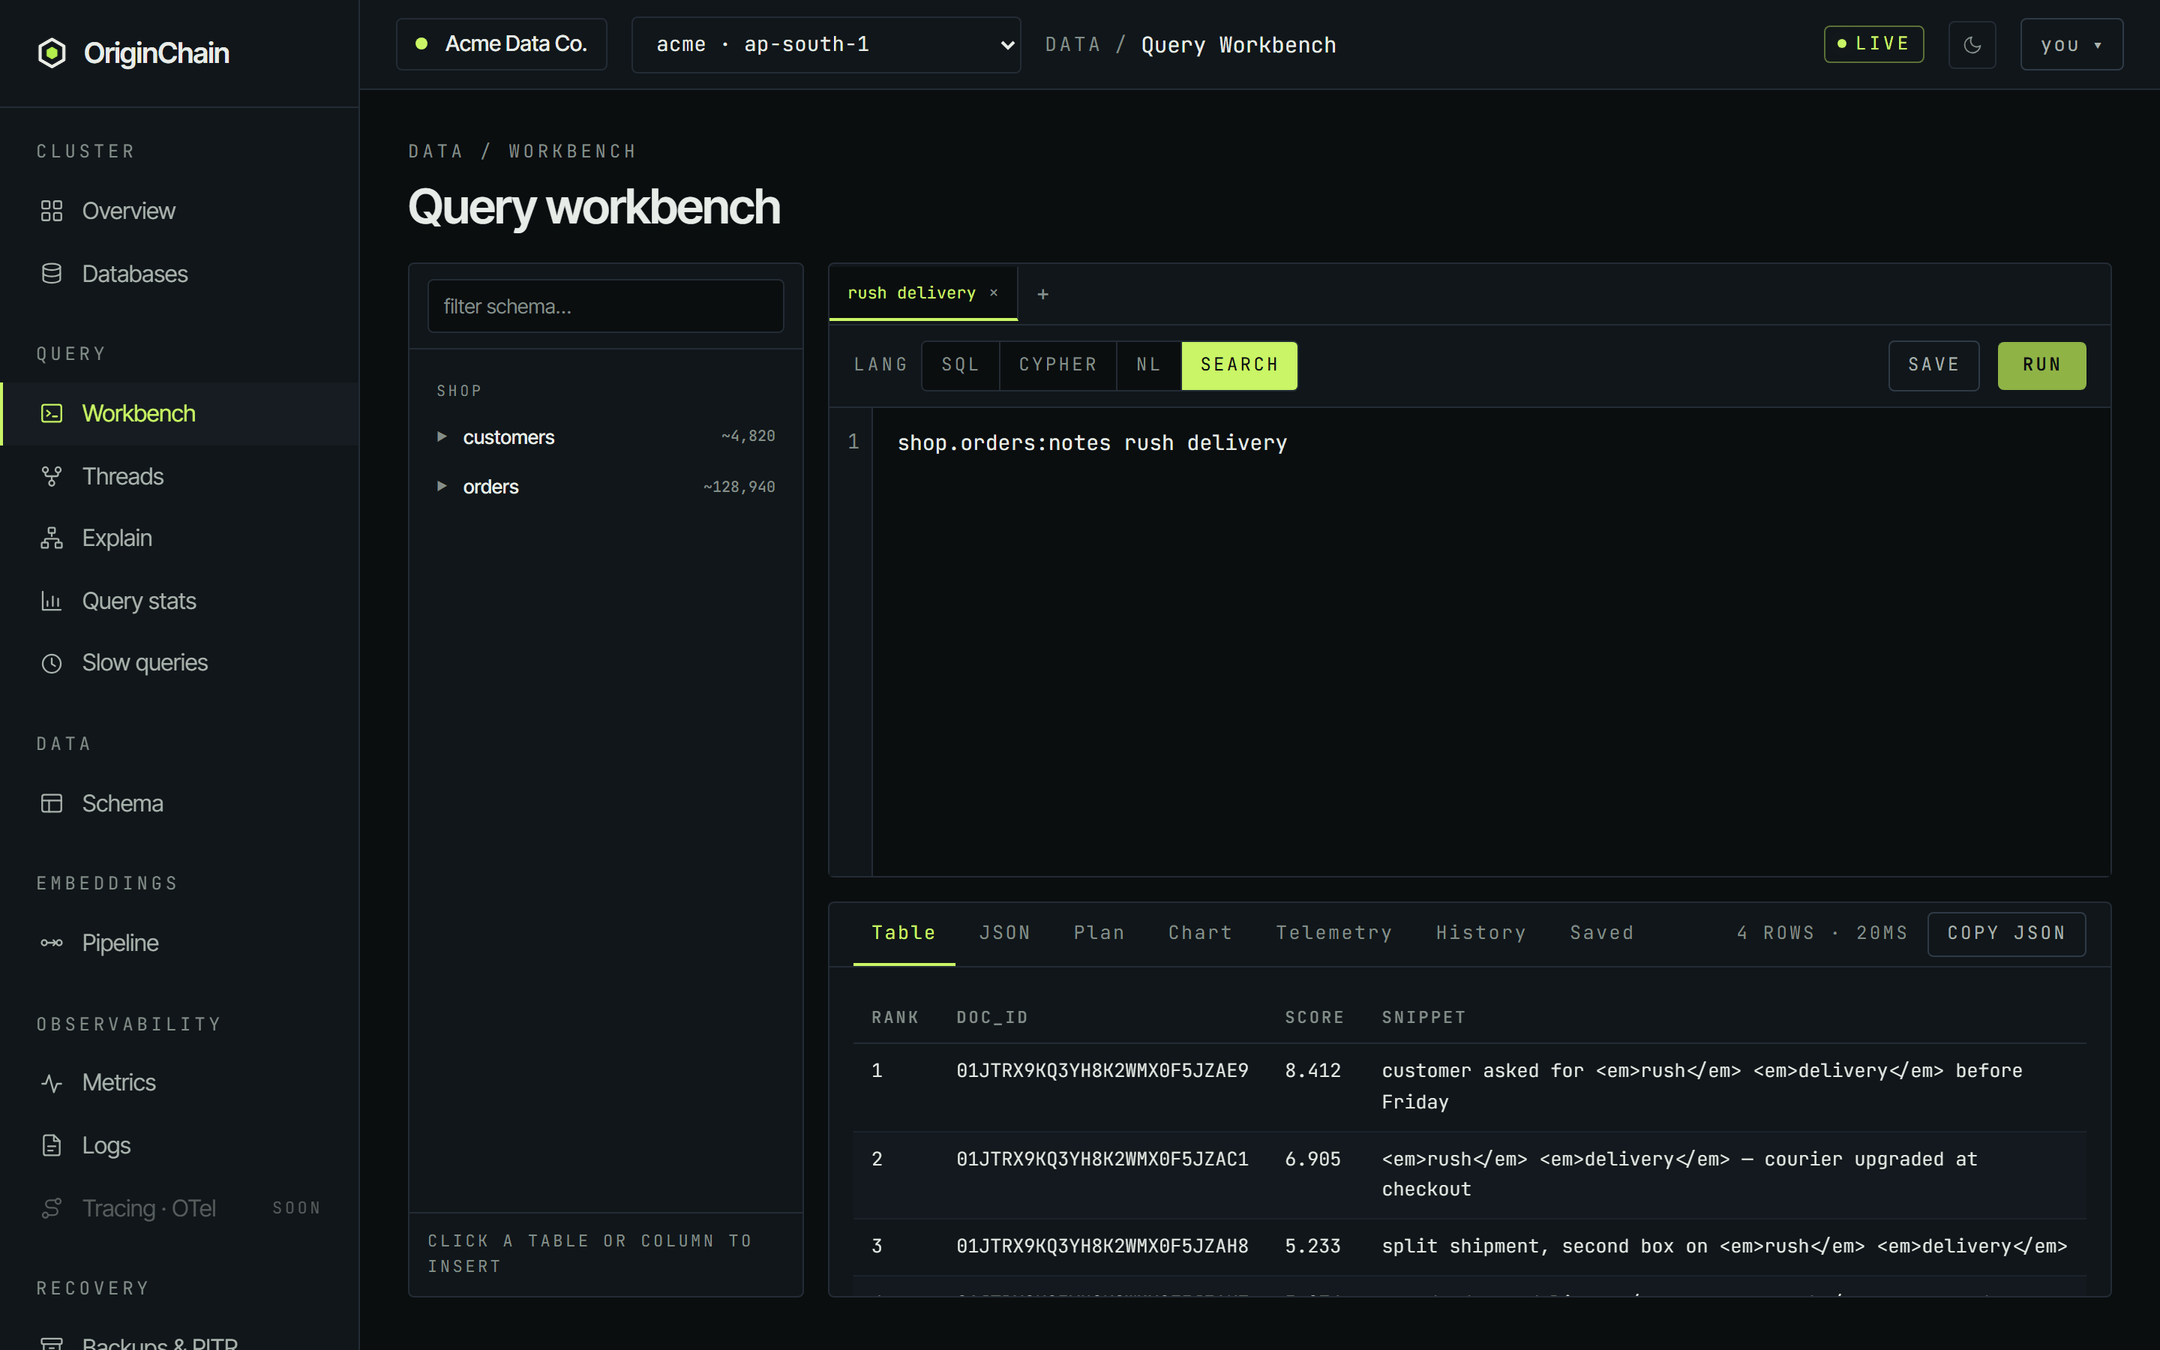Image resolution: width=2160 pixels, height=1350 pixels.
Task: Expand the orders table tree arrow
Action: pos(441,486)
